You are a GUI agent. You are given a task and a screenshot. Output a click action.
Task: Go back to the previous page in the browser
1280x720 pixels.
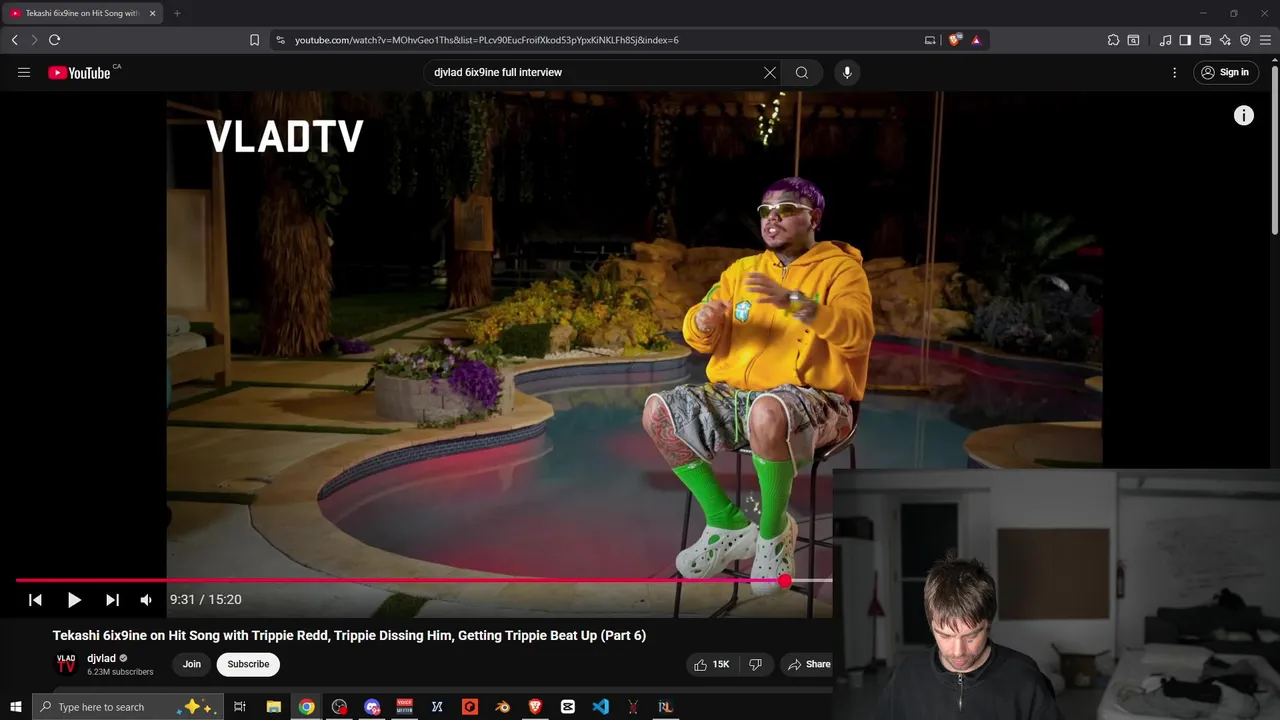pyautogui.click(x=14, y=40)
